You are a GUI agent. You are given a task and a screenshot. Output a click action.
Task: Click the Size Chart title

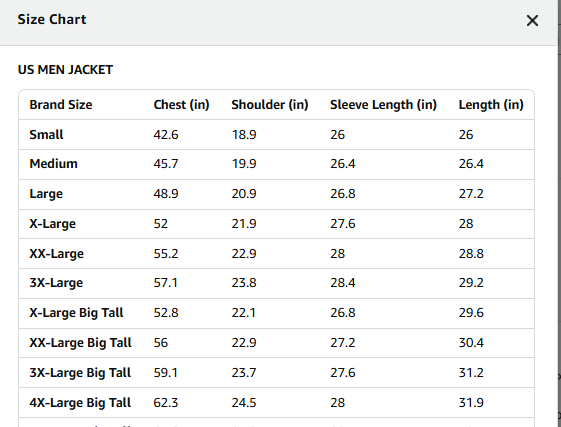coord(52,19)
